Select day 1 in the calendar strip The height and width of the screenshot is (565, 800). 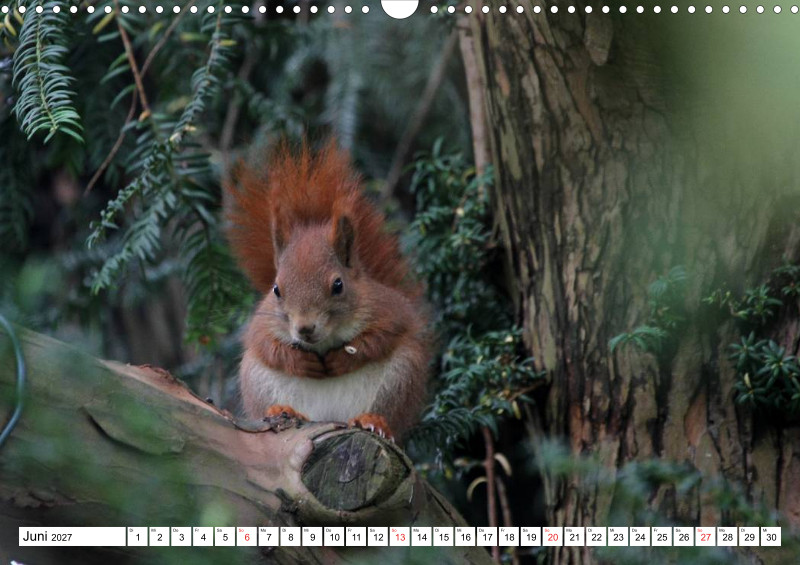click(137, 537)
